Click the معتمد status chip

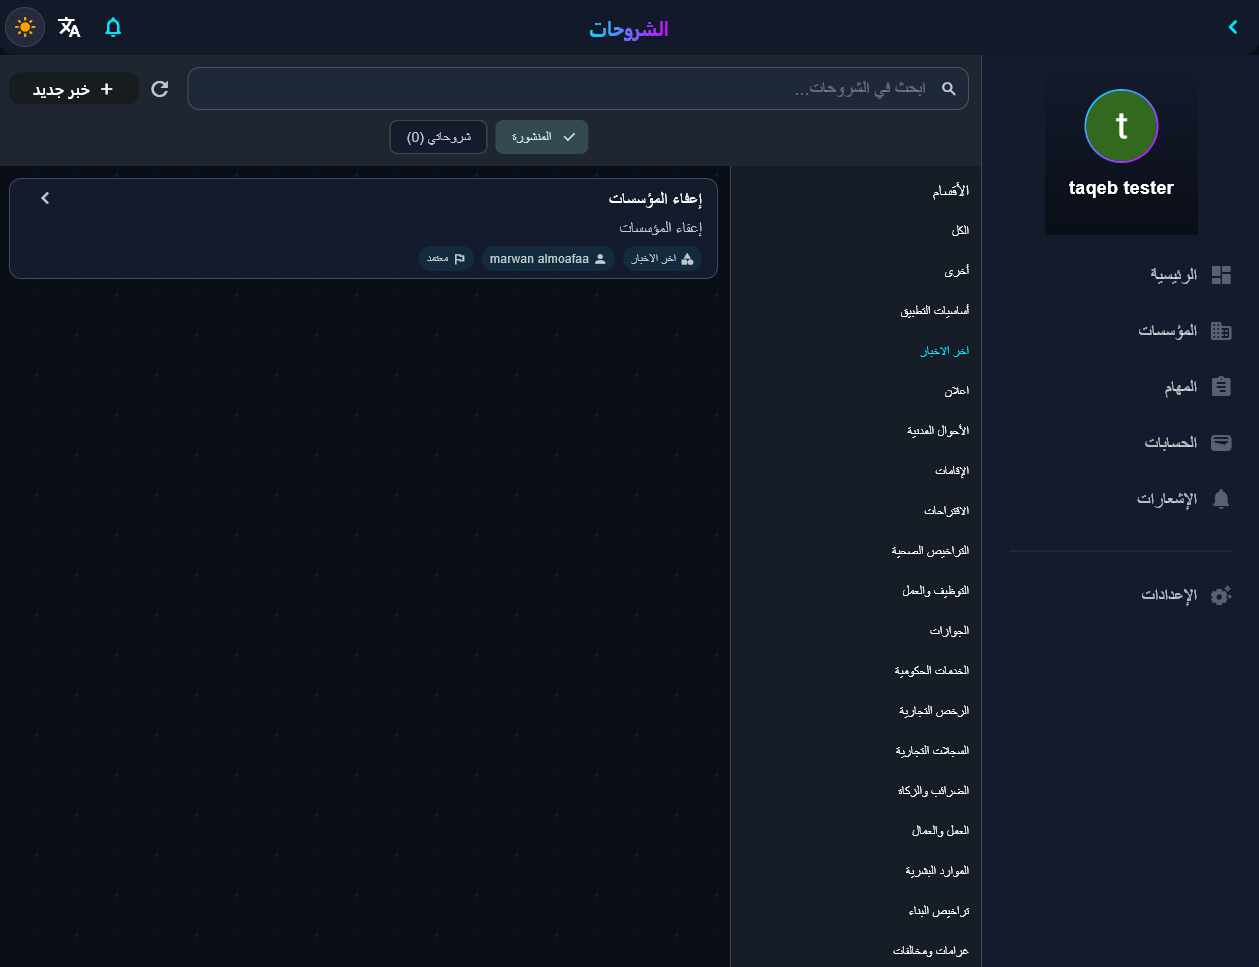446,259
